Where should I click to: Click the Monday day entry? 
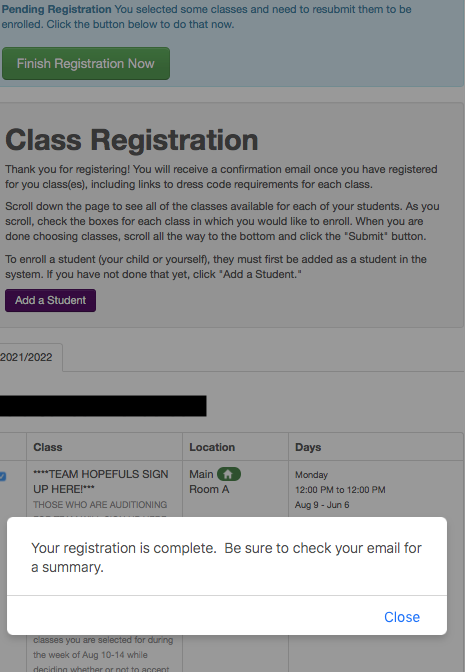pyautogui.click(x=312, y=474)
